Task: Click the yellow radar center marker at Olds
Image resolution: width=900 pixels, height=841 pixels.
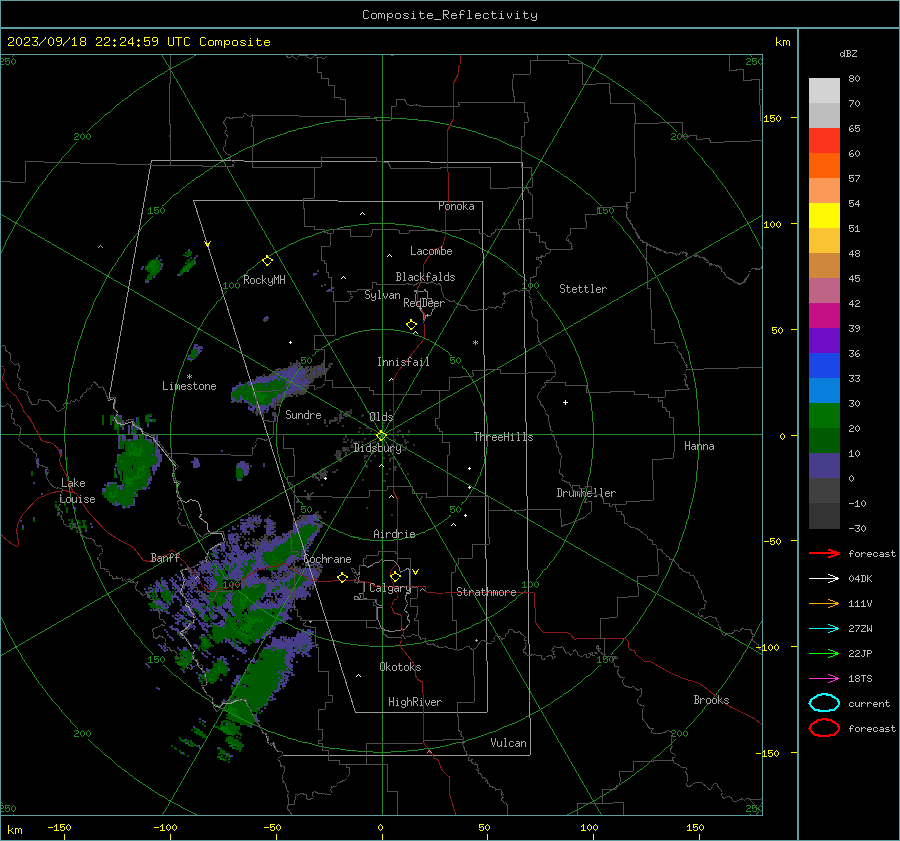Action: [381, 435]
